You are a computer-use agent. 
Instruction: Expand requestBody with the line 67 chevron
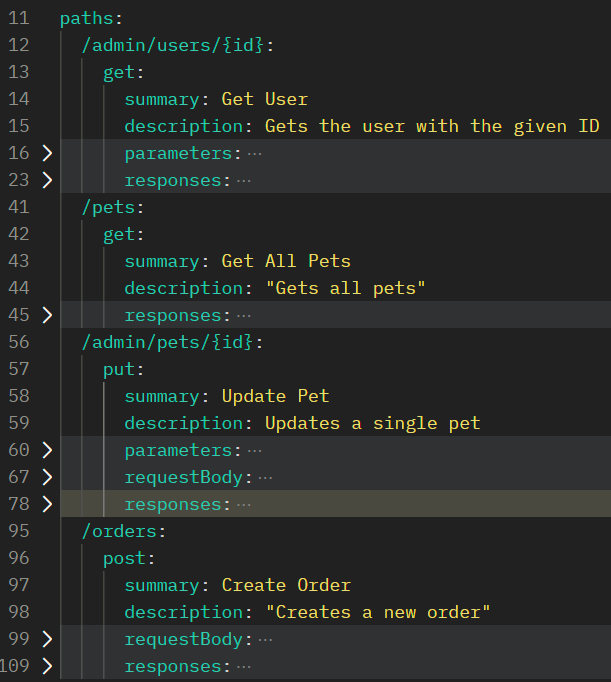click(46, 477)
